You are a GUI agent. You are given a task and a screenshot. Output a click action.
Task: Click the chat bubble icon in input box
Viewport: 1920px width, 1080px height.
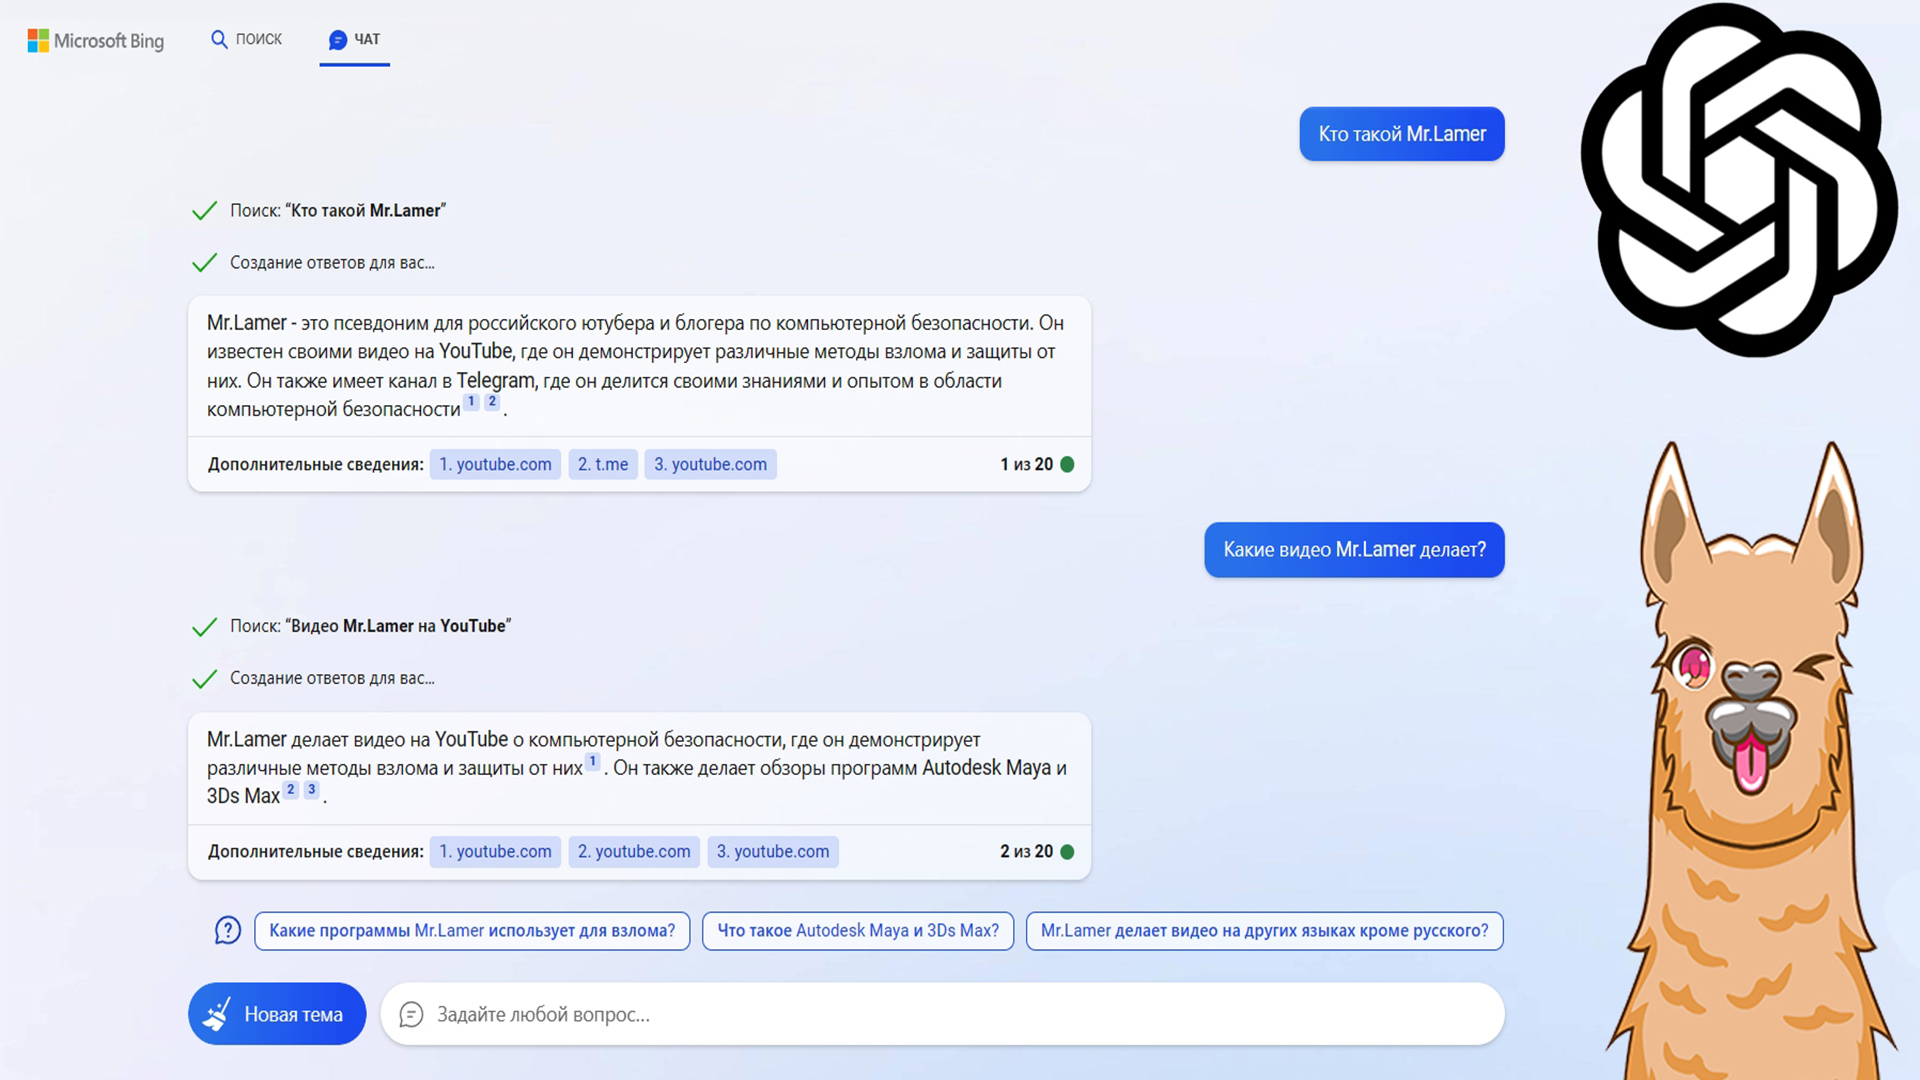coord(411,1014)
